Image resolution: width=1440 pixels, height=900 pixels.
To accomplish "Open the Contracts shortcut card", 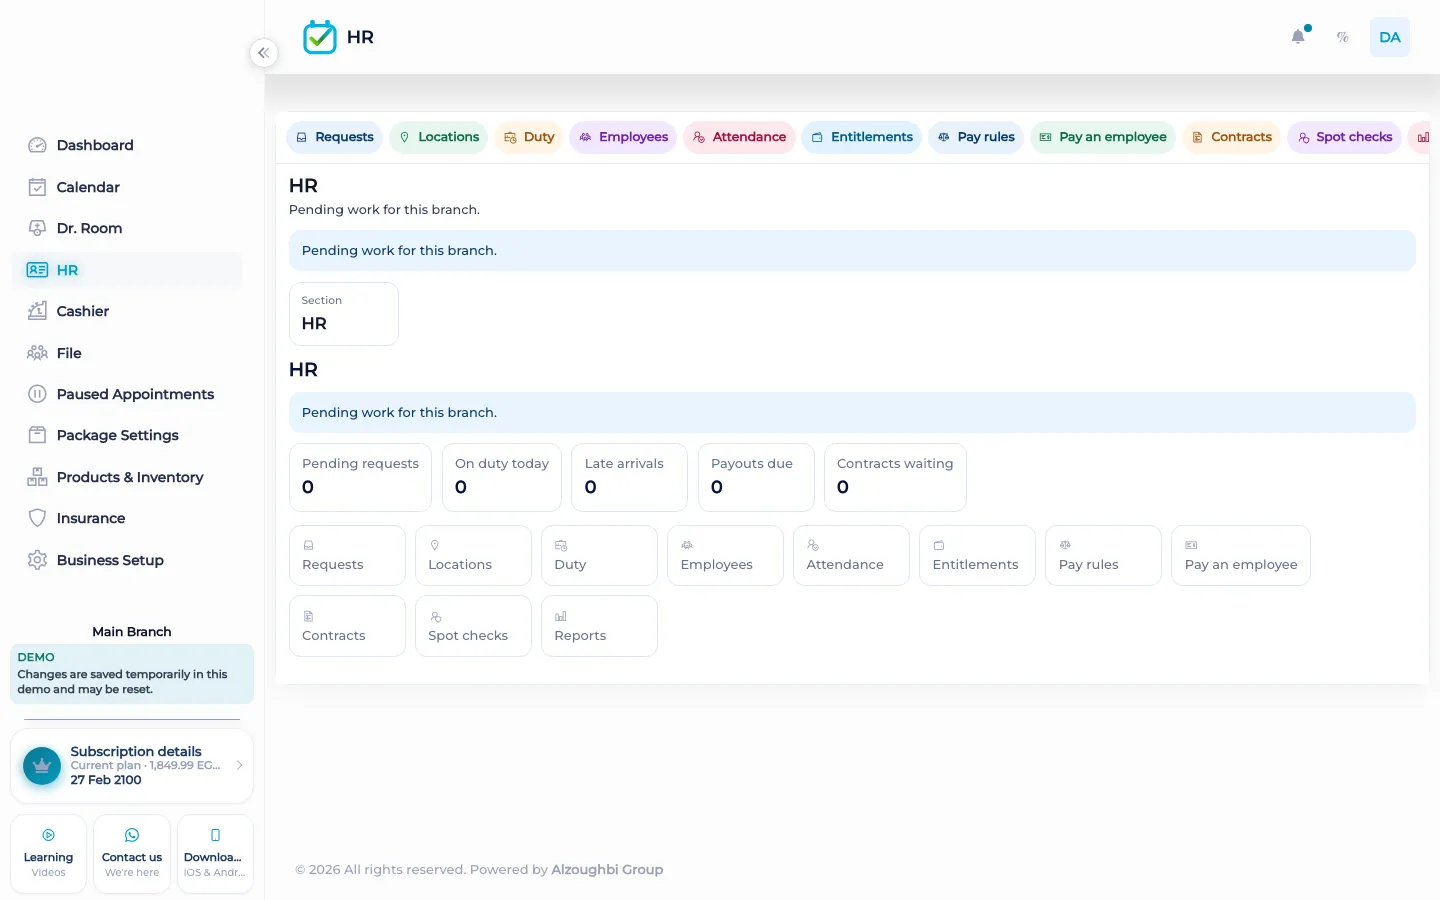I will [347, 626].
